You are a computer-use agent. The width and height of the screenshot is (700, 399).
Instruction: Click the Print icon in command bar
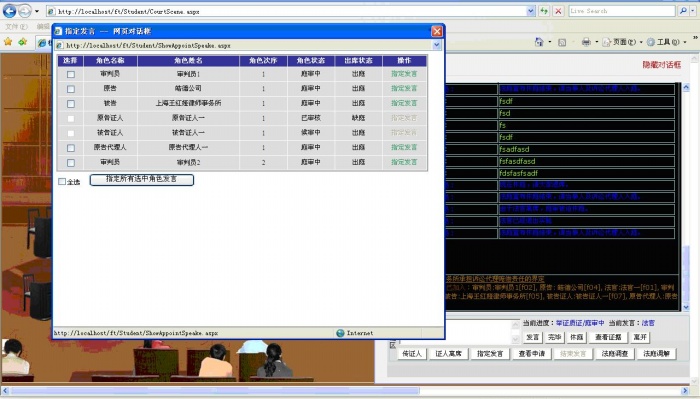(586, 42)
